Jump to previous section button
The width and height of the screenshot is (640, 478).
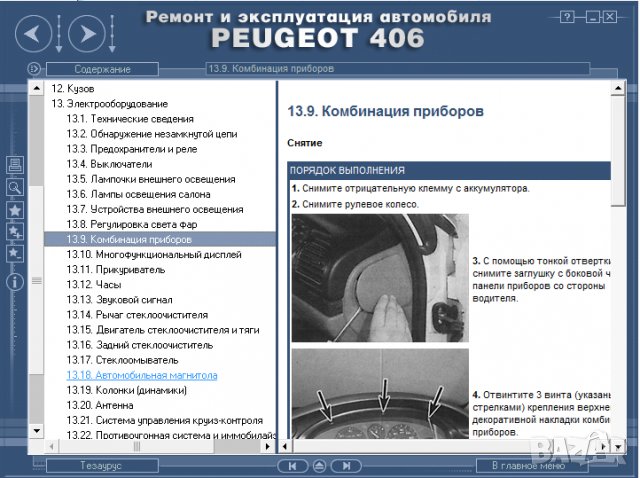point(292,466)
